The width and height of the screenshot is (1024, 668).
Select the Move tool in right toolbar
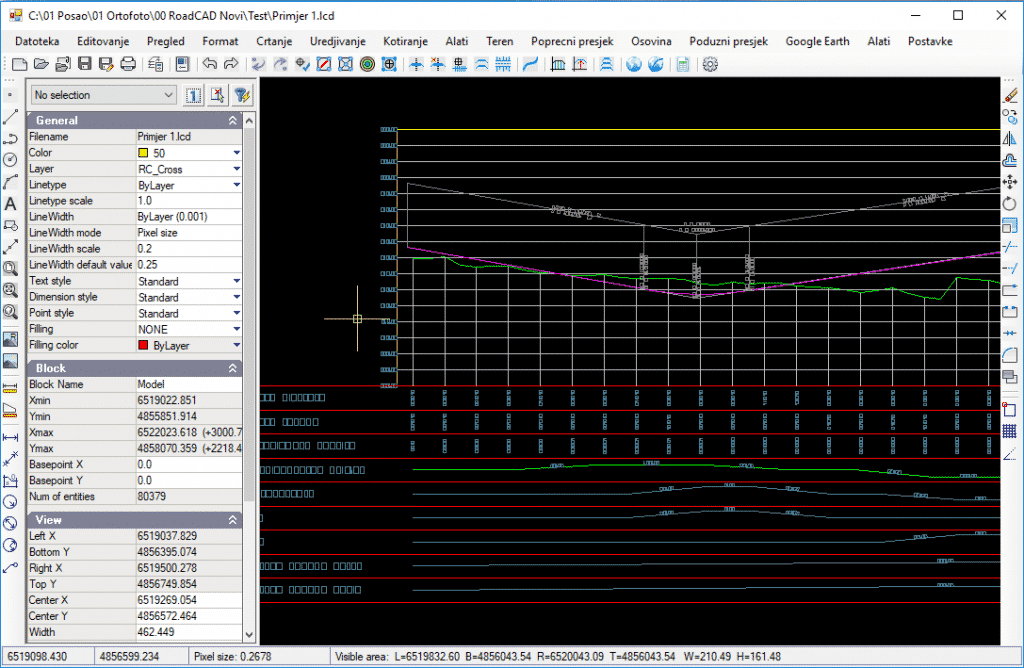[x=1009, y=182]
